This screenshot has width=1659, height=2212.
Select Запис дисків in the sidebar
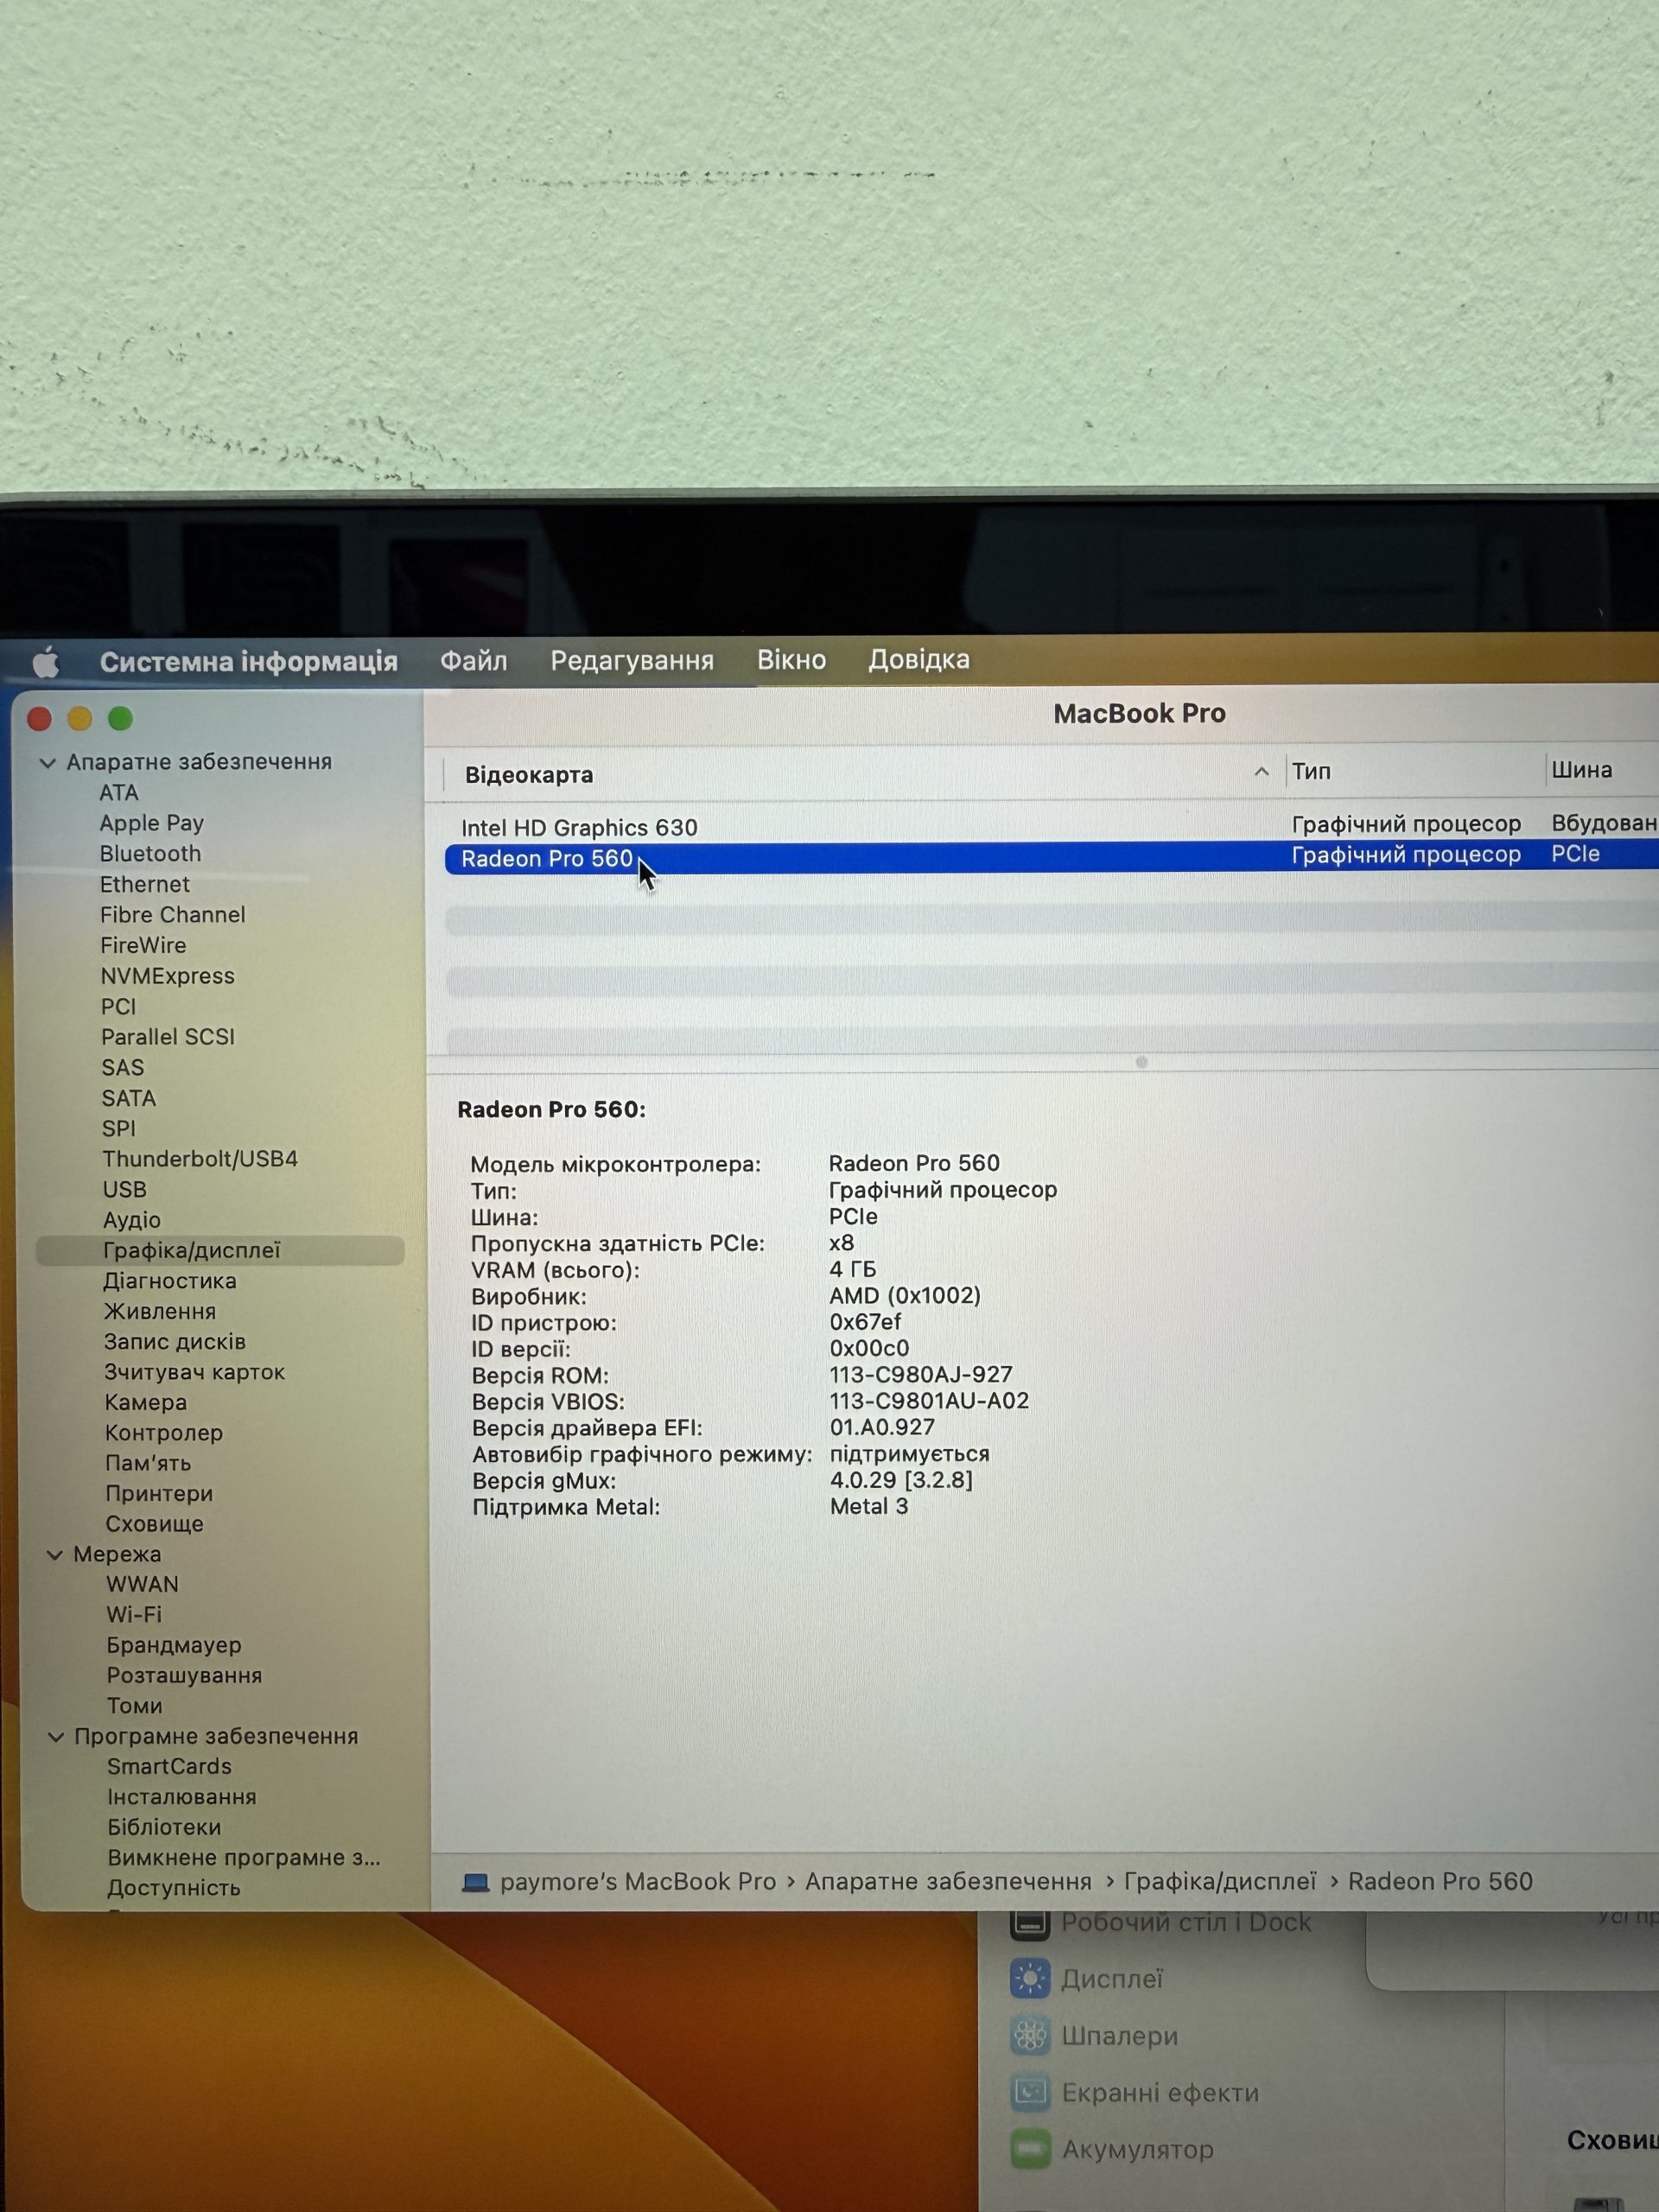(x=175, y=1342)
